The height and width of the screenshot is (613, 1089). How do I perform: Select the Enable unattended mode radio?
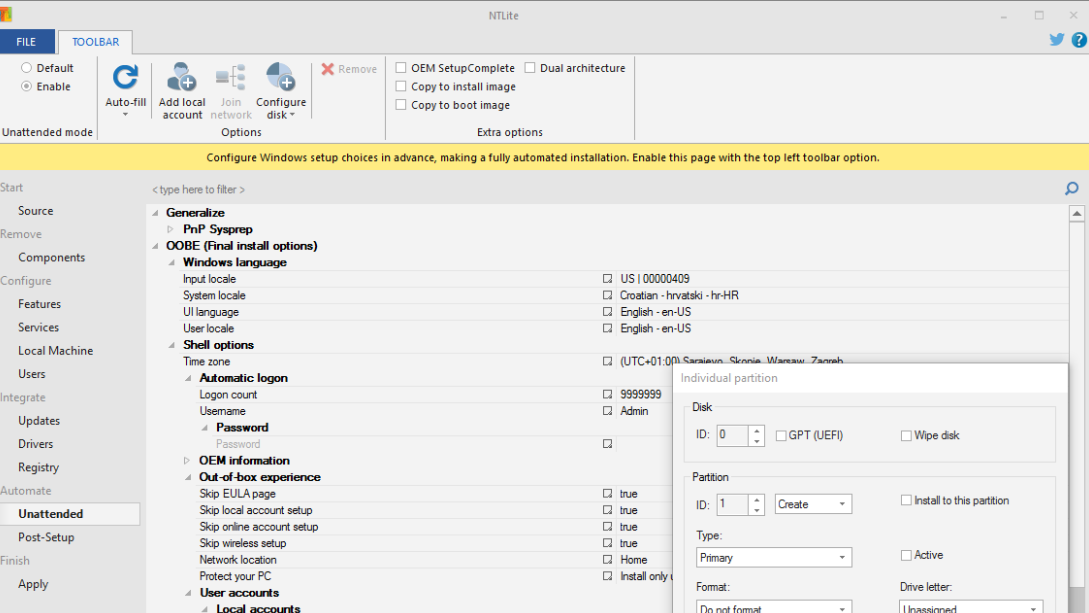point(26,86)
